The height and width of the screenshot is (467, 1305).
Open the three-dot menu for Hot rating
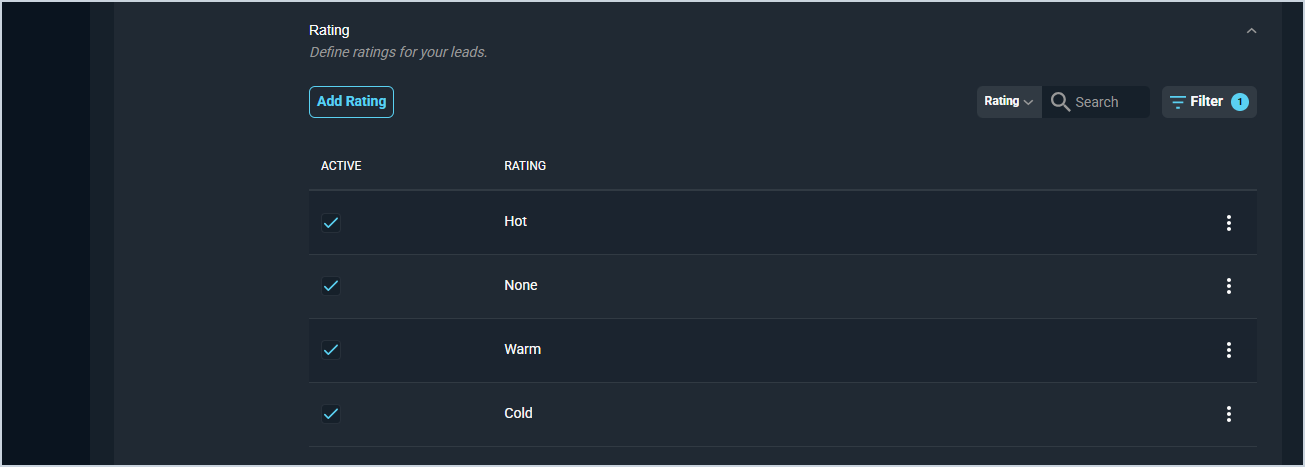pyautogui.click(x=1229, y=223)
